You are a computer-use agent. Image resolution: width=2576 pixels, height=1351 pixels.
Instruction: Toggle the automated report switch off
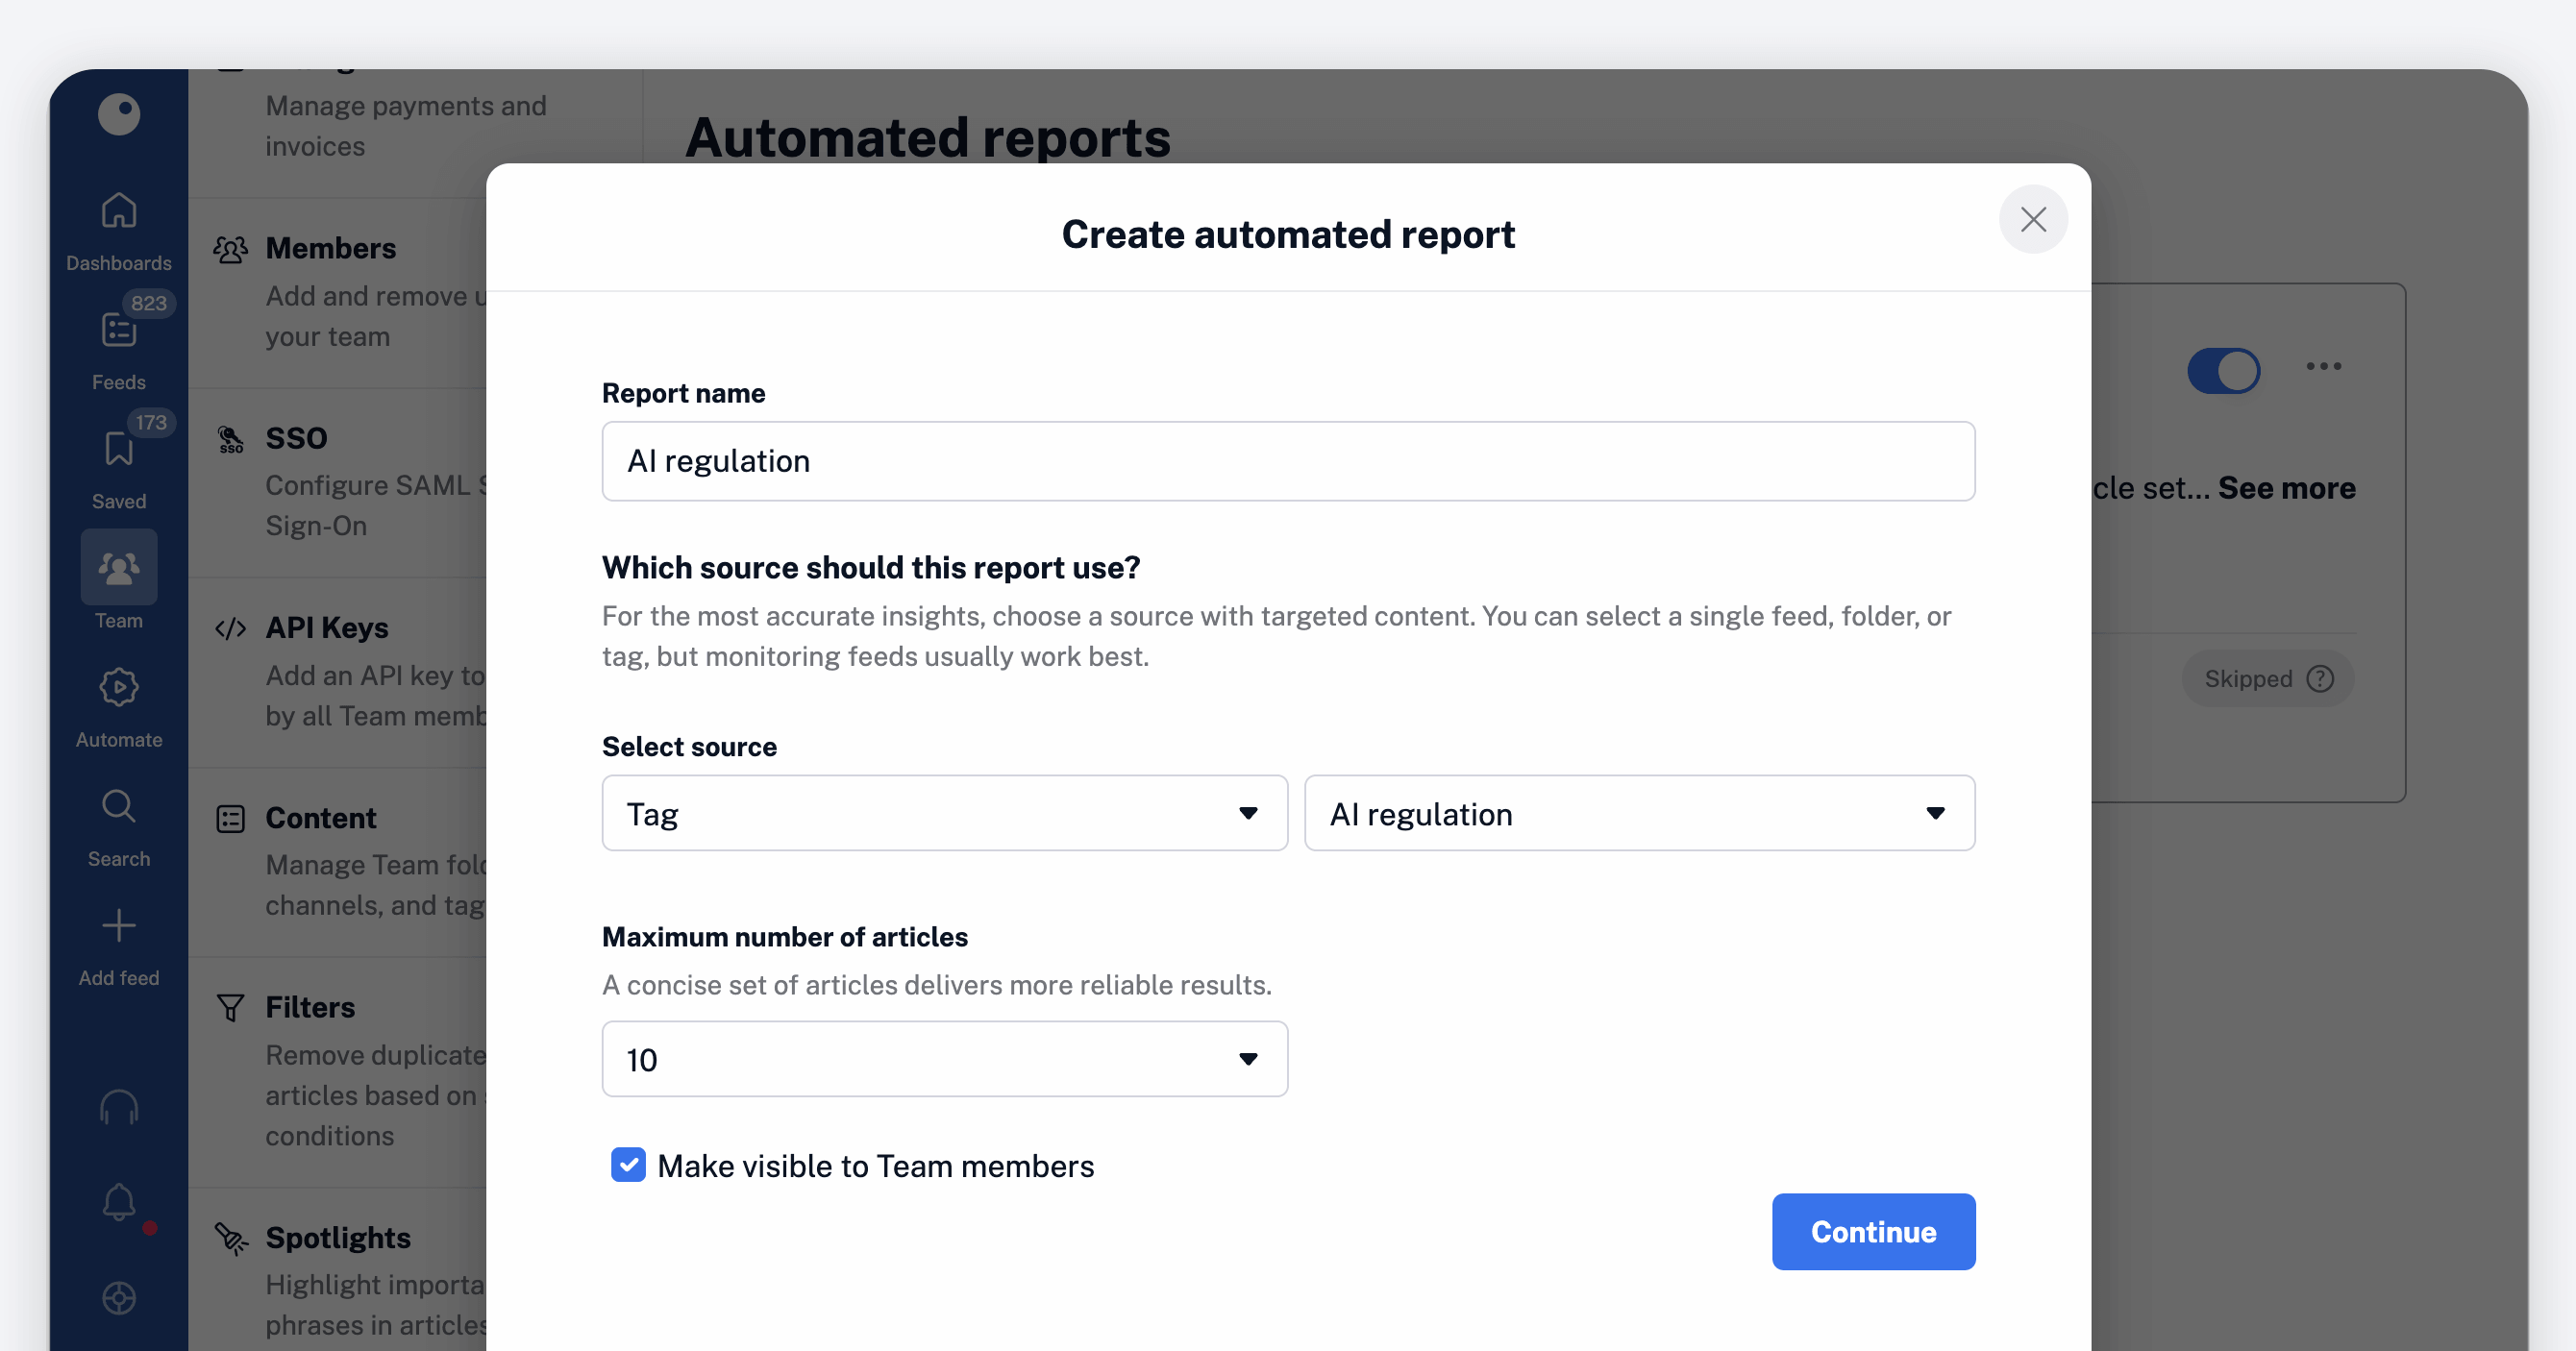[2222, 371]
